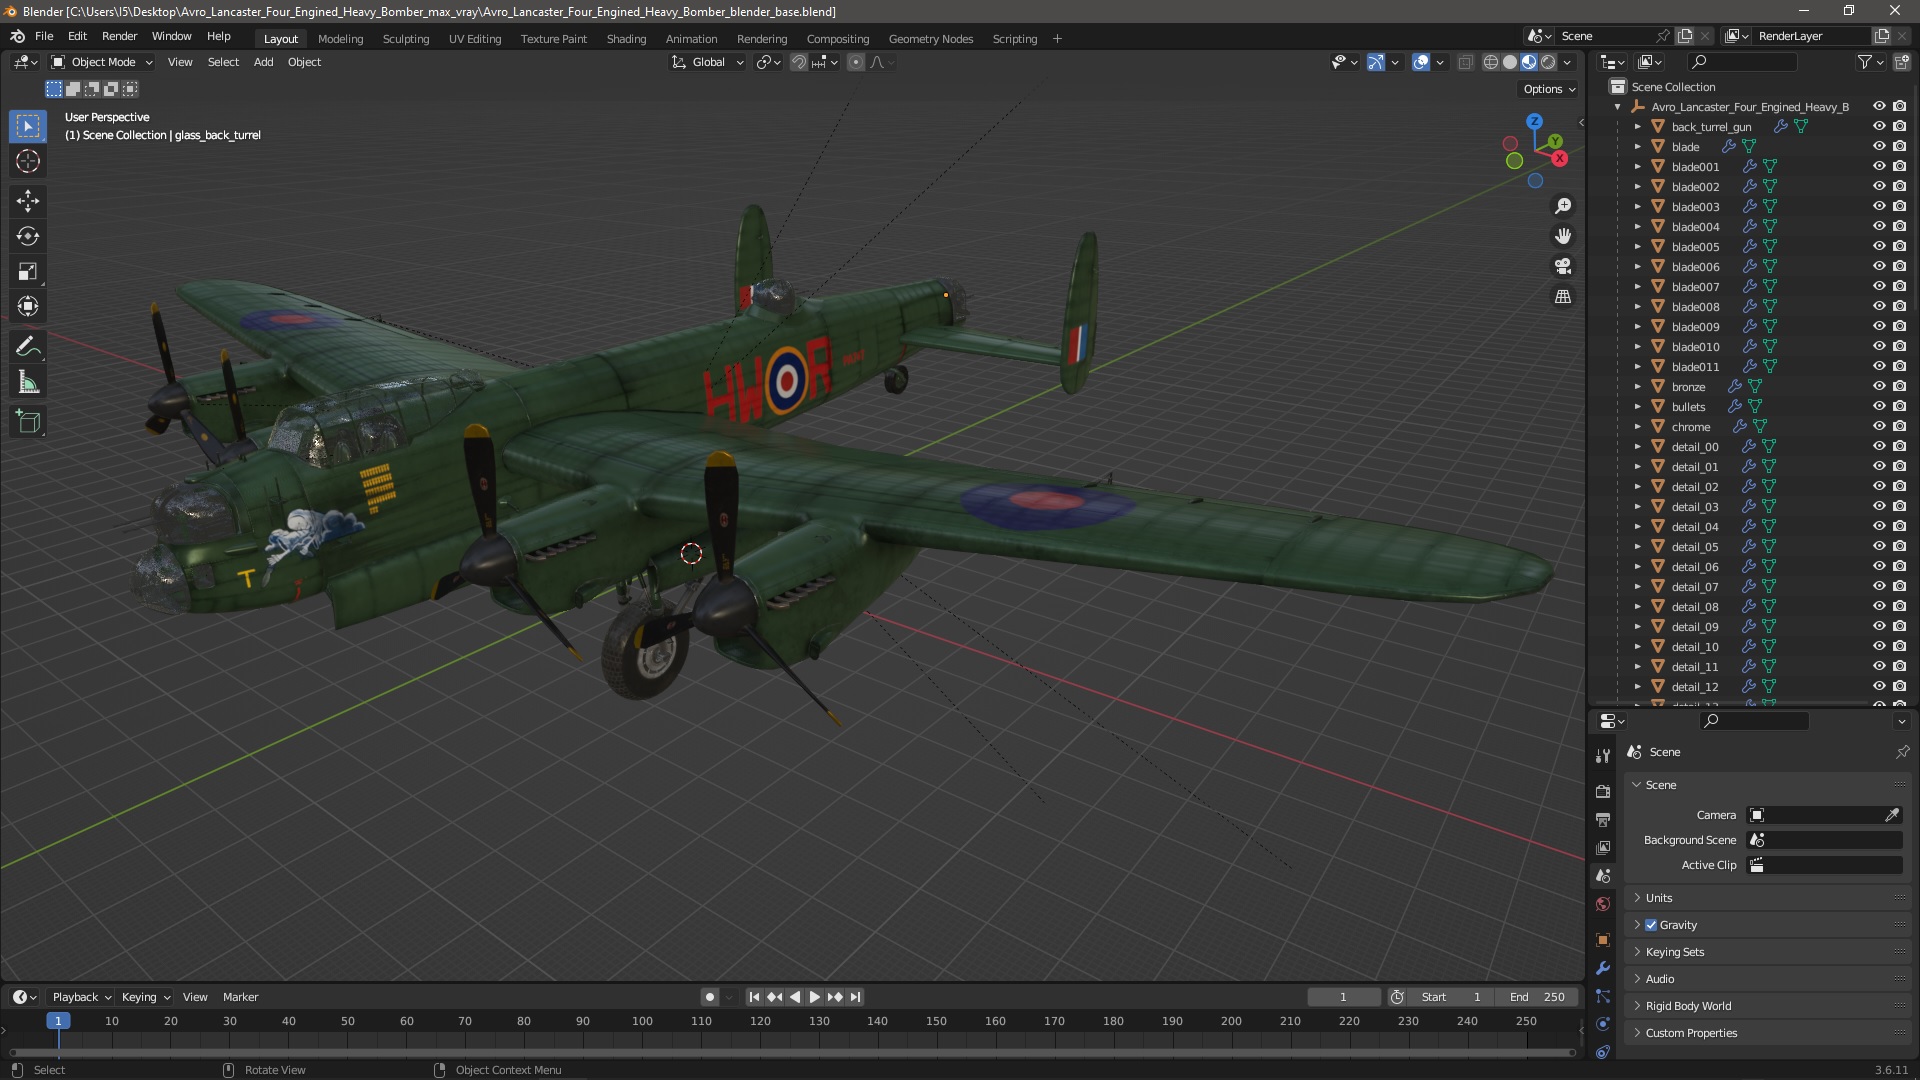Jump to timeline start frame
This screenshot has width=1920, height=1080.
[x=754, y=997]
